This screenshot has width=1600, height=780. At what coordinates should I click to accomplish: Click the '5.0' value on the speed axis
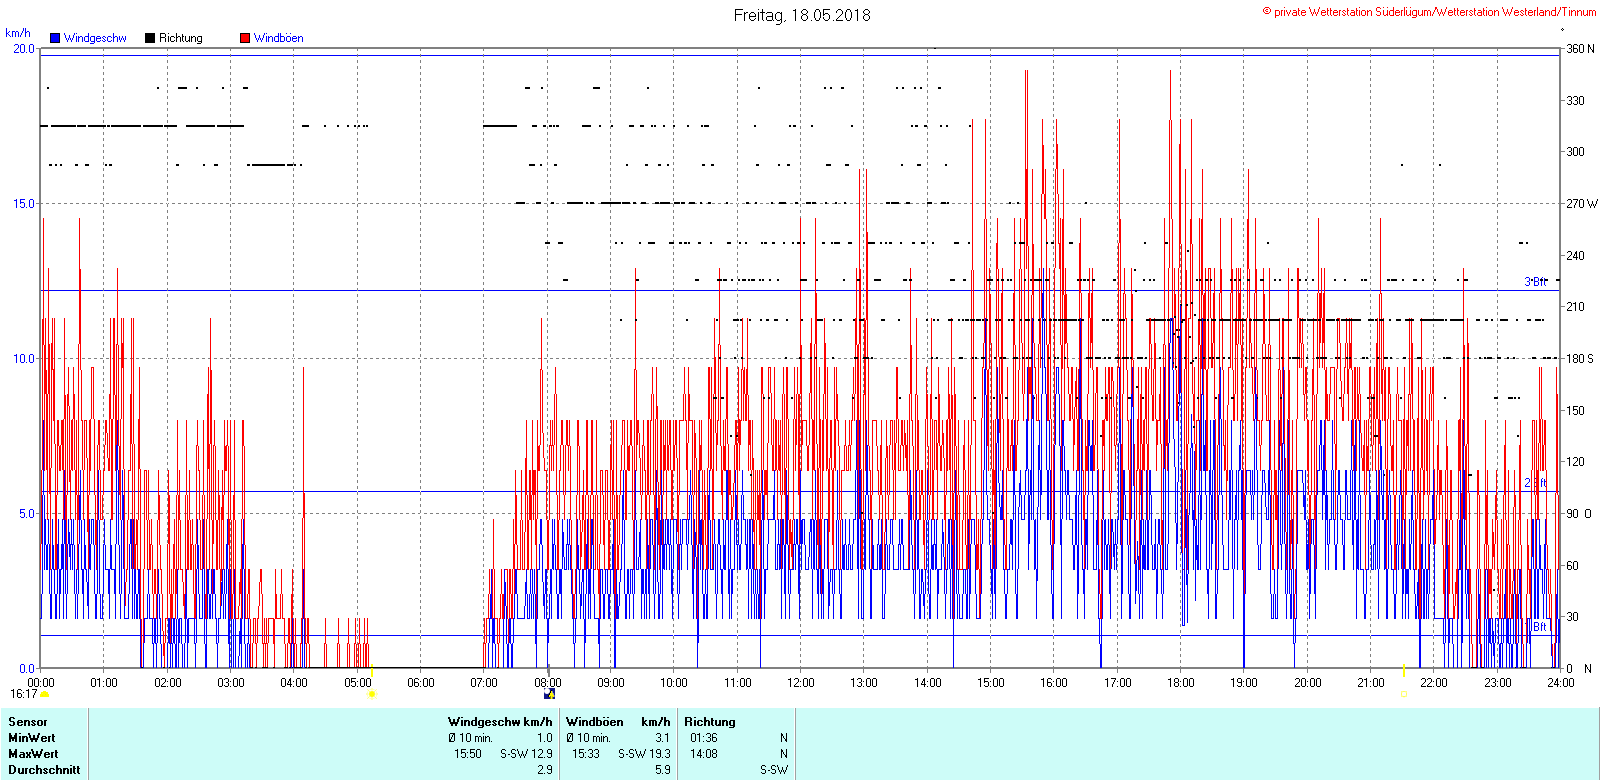tap(26, 514)
